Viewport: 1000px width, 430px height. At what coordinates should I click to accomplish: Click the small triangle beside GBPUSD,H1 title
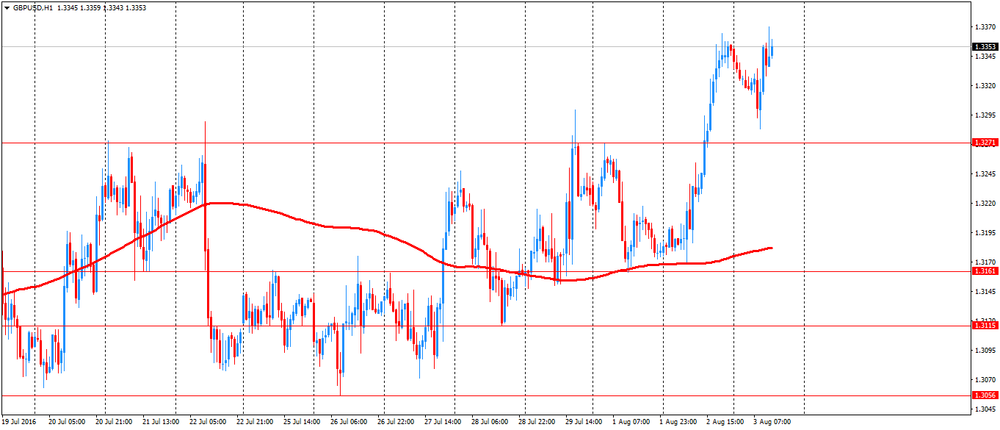7,8
